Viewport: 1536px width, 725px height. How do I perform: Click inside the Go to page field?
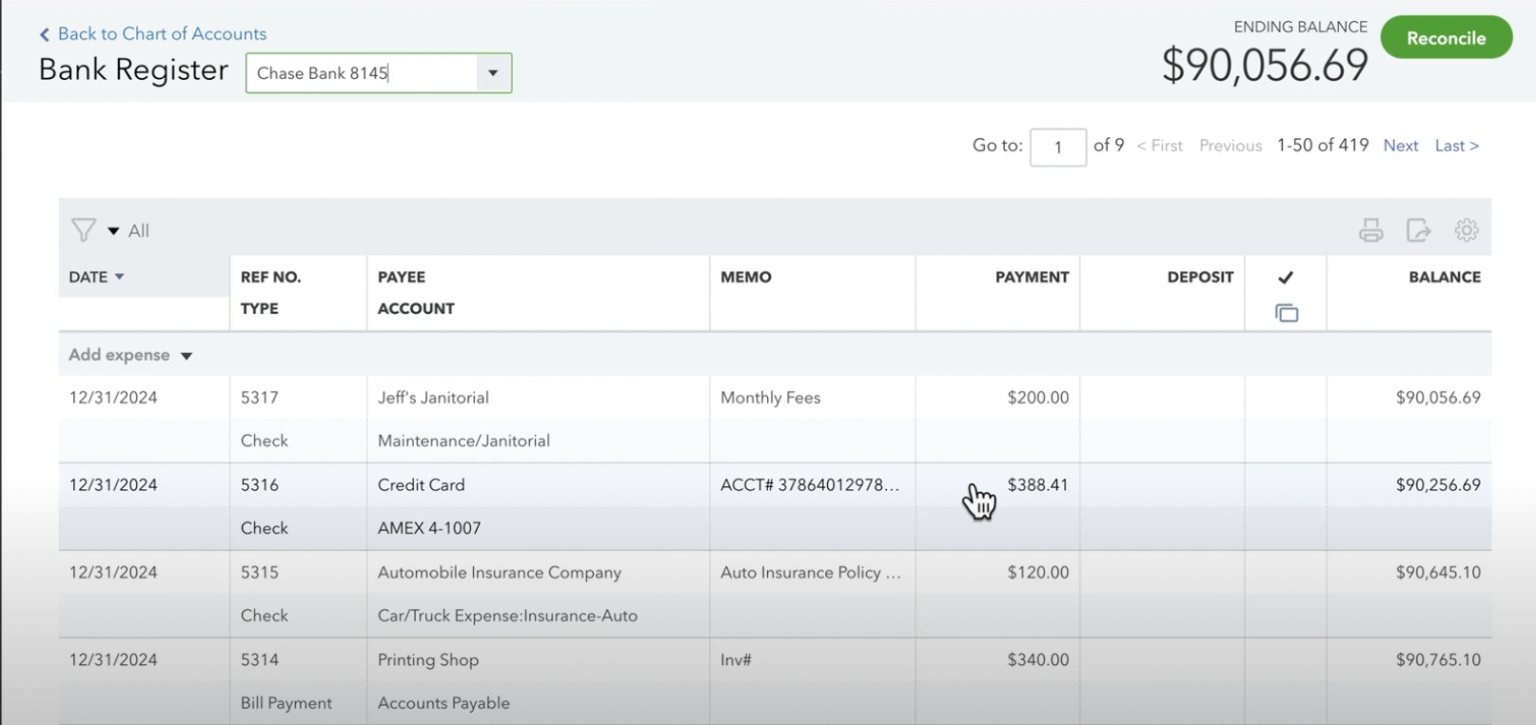[1058, 146]
